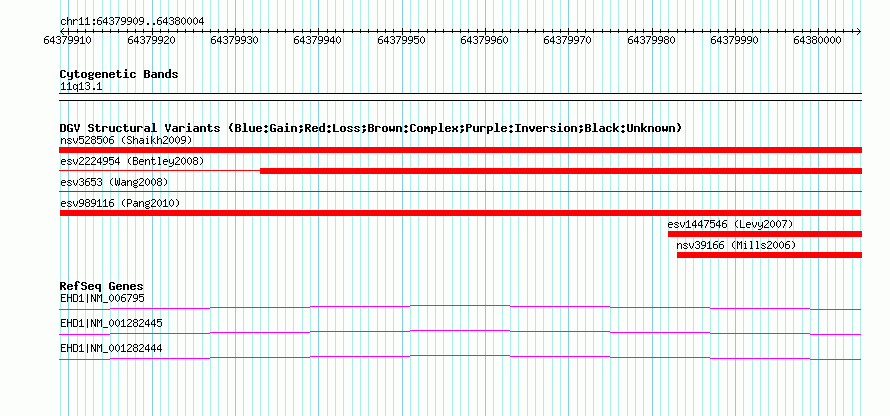Screen dimensions: 890x416
Task: Click the EHD1|NM_006795 magenta transcript line
Action: (460, 308)
